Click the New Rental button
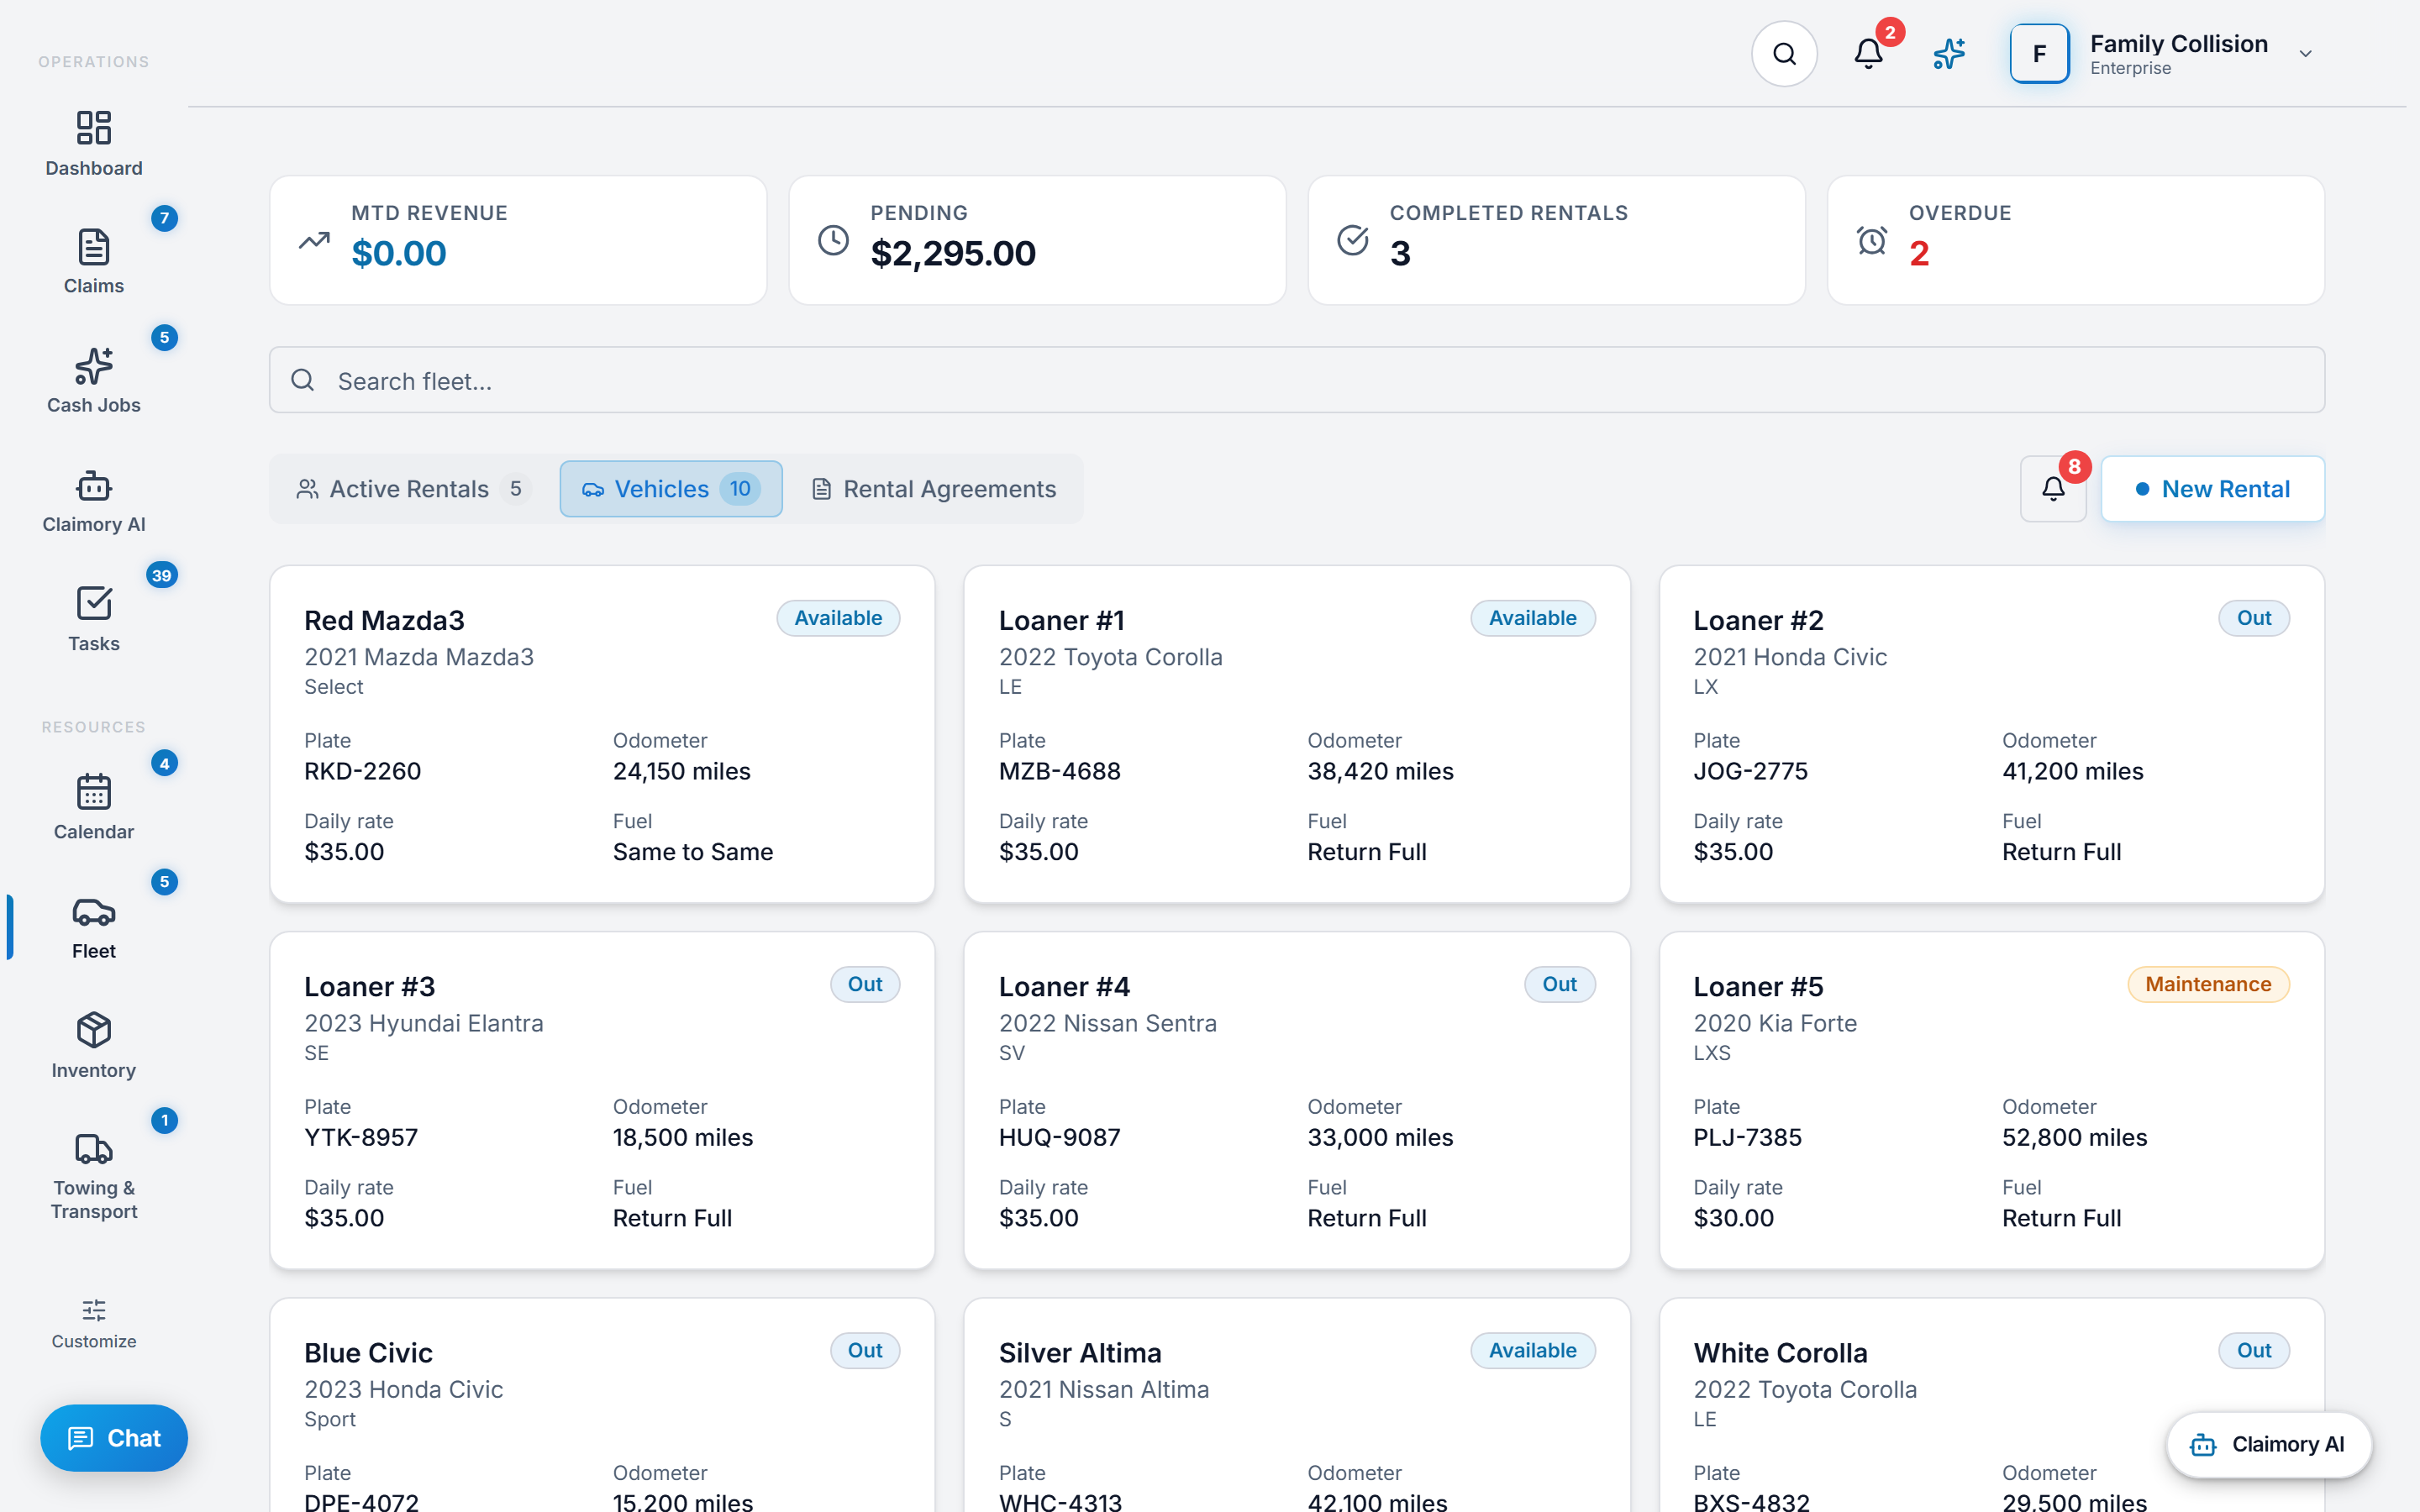This screenshot has height=1512, width=2420. click(2212, 488)
